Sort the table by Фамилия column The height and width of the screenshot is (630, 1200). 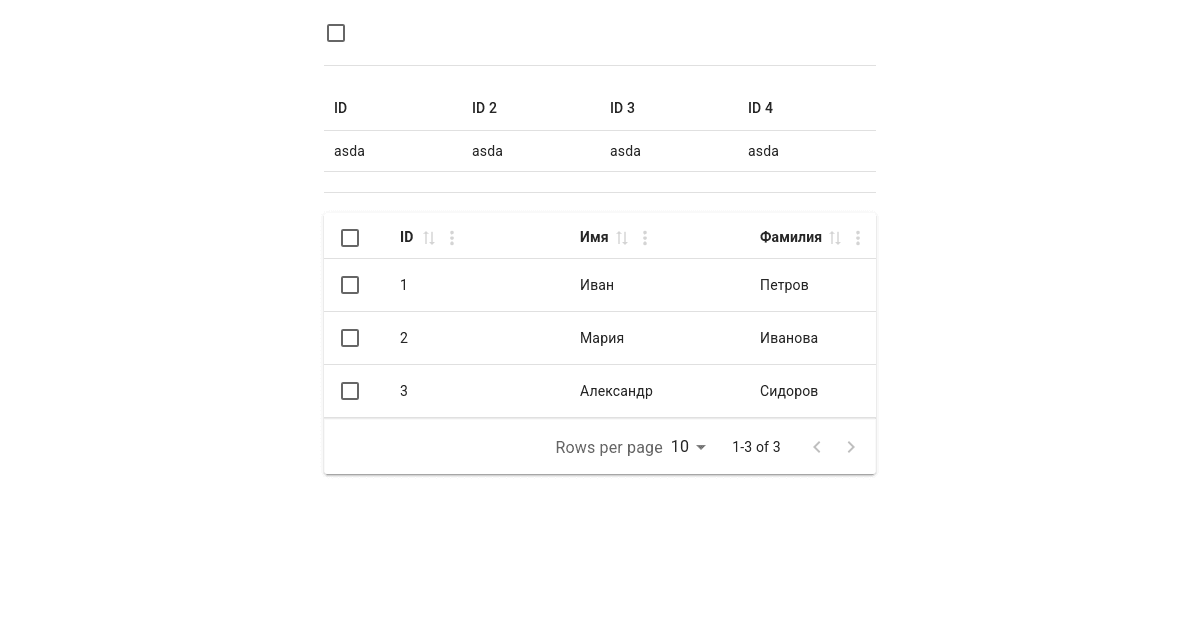[835, 238]
